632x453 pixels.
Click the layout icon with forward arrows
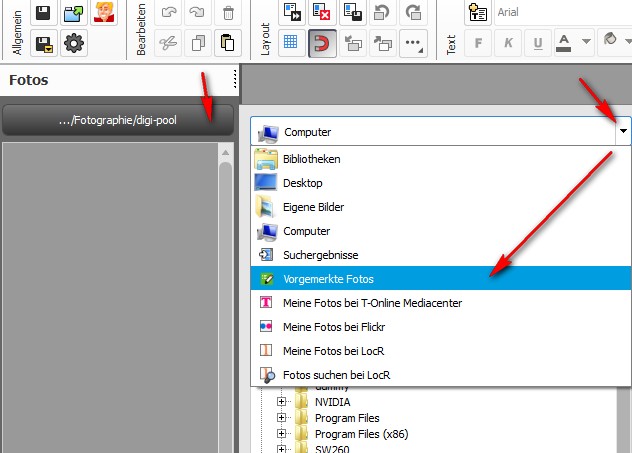(292, 12)
